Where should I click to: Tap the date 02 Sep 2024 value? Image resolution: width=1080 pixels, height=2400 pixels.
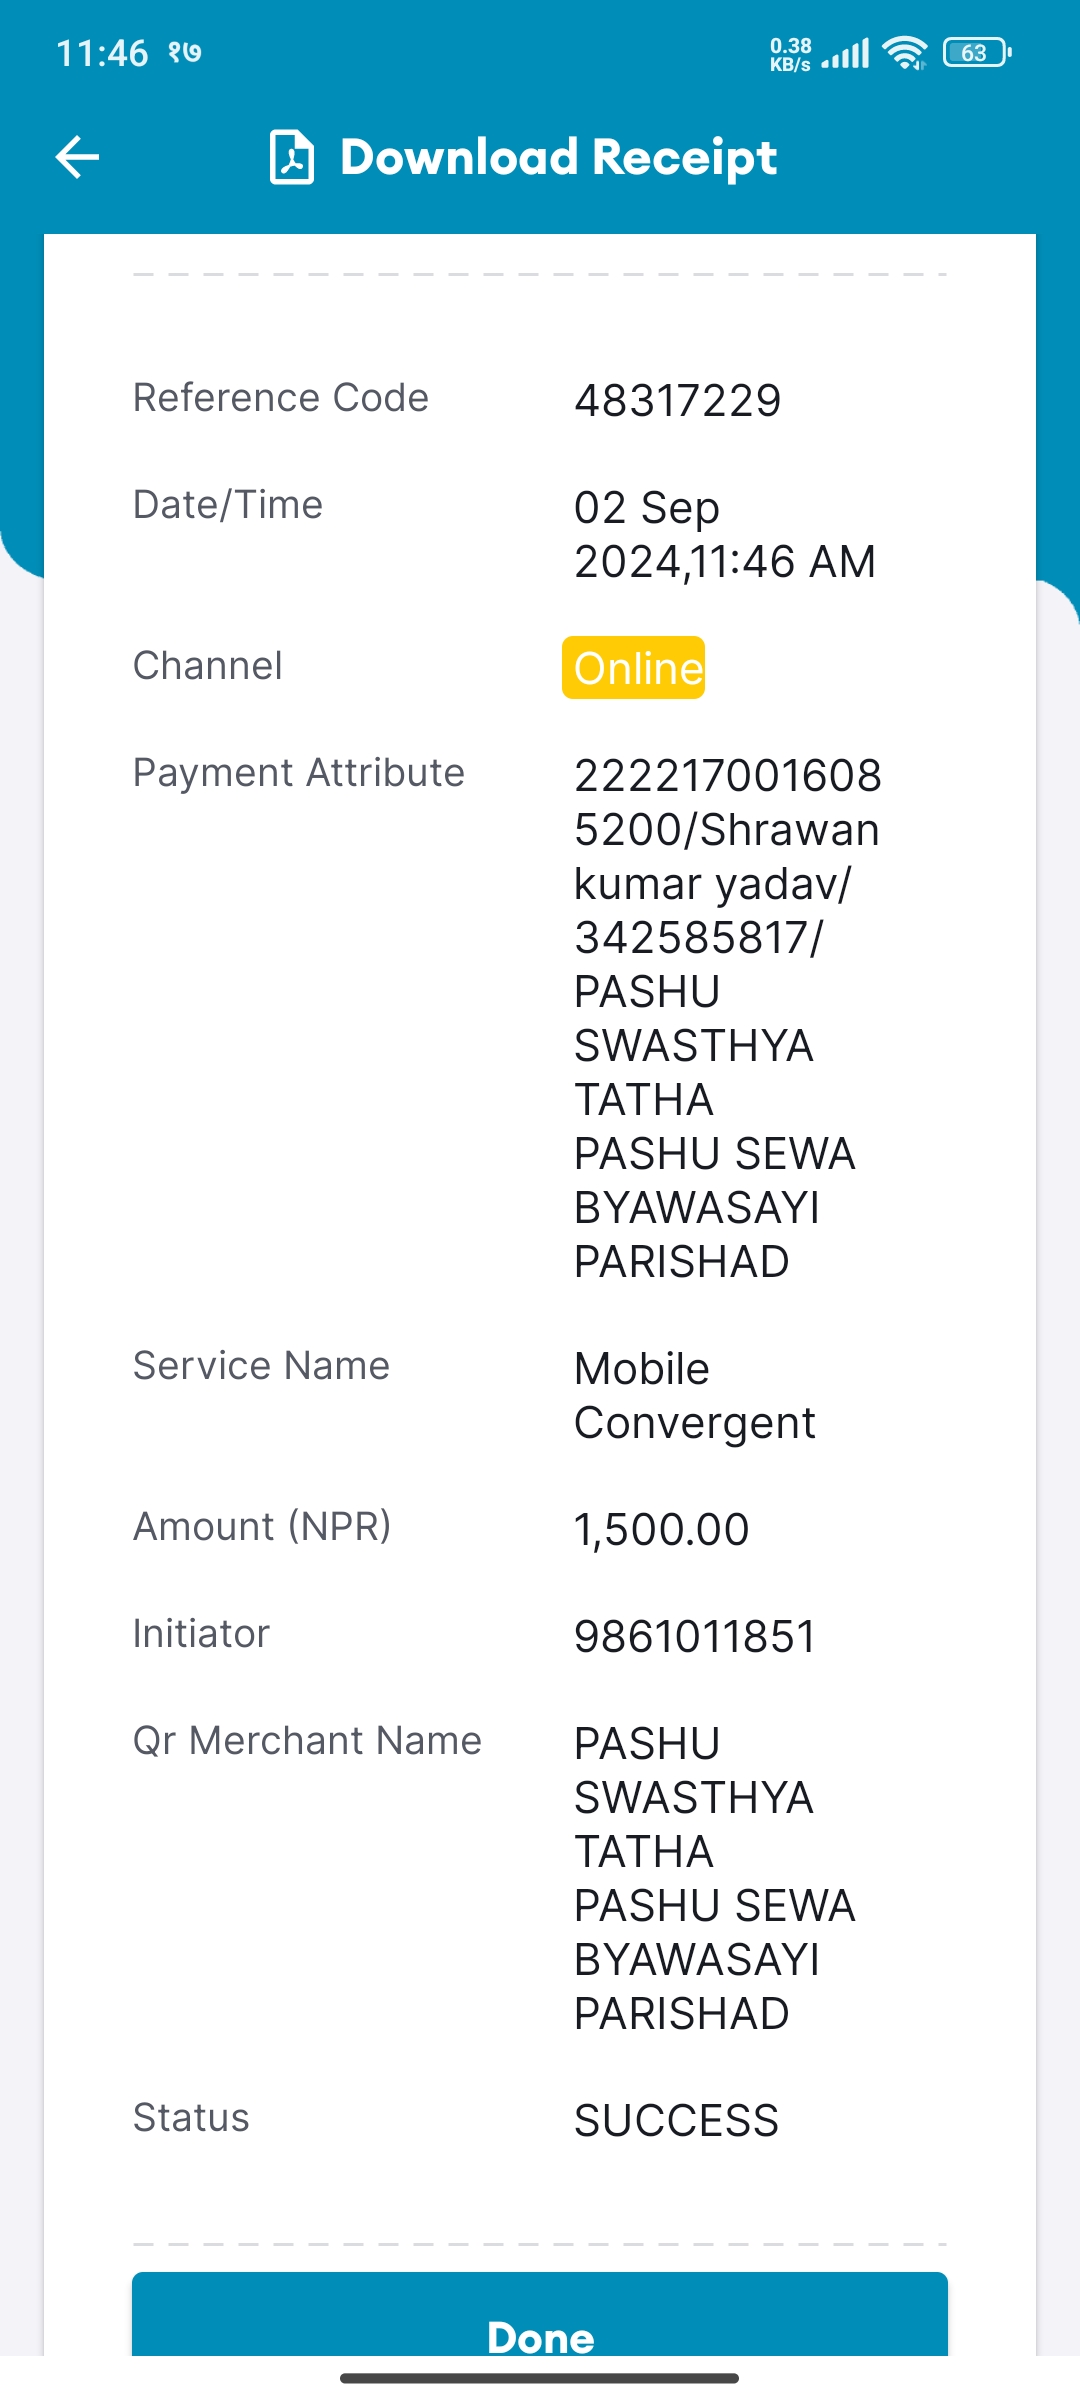coord(725,535)
